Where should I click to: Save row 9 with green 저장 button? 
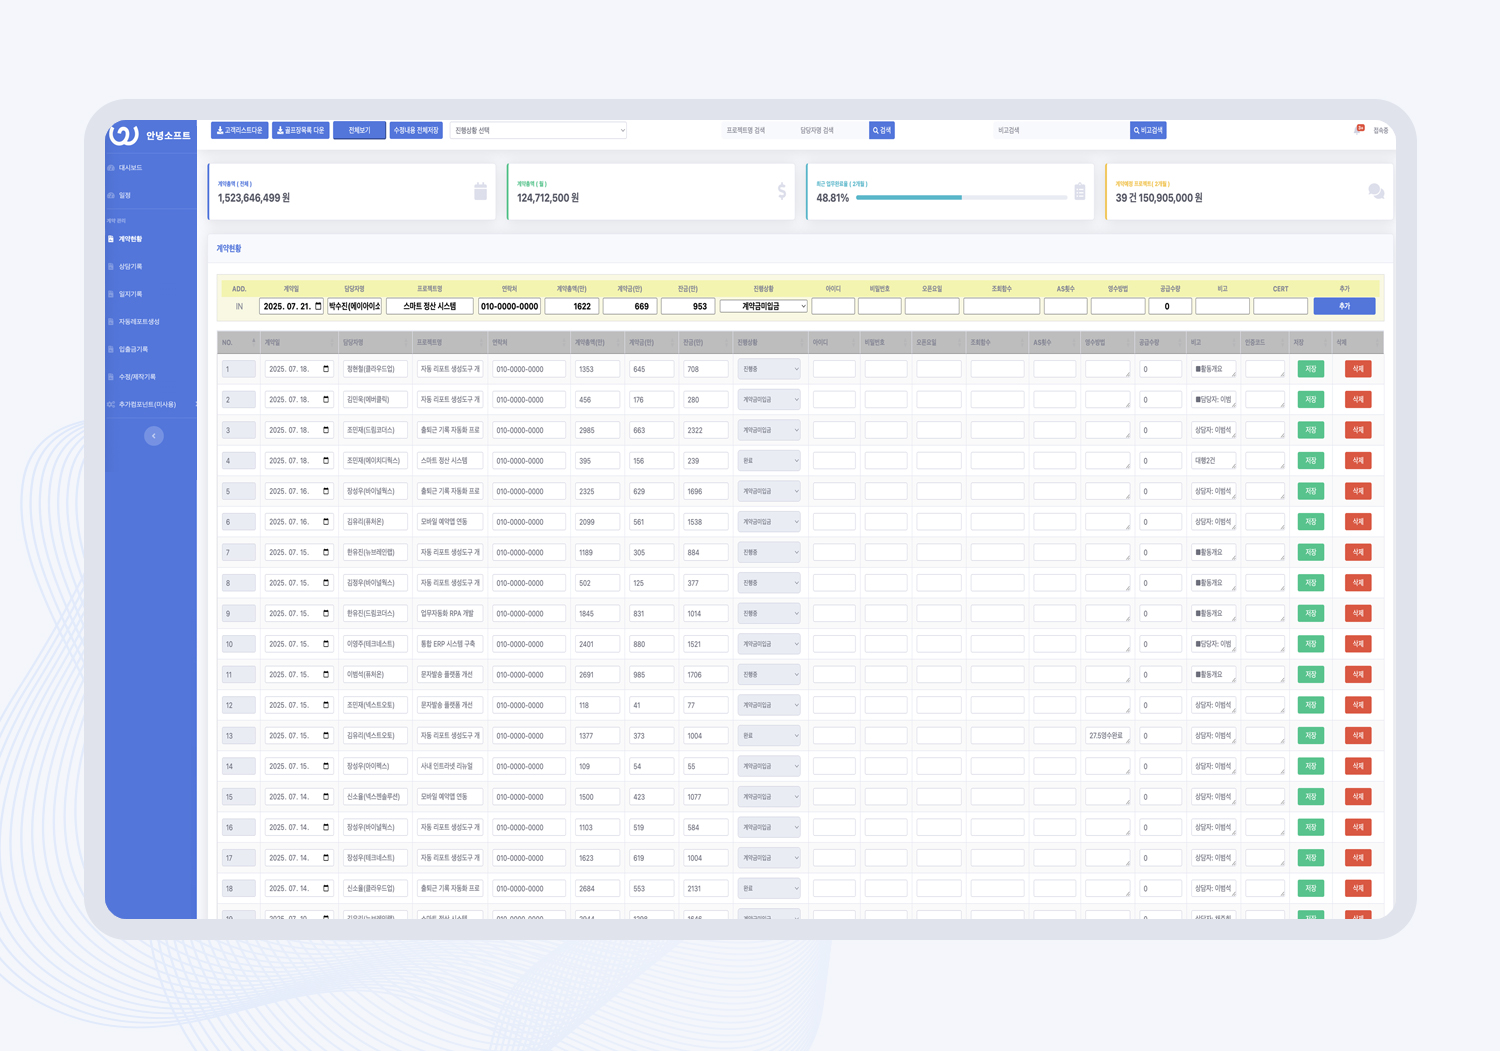coord(1310,613)
